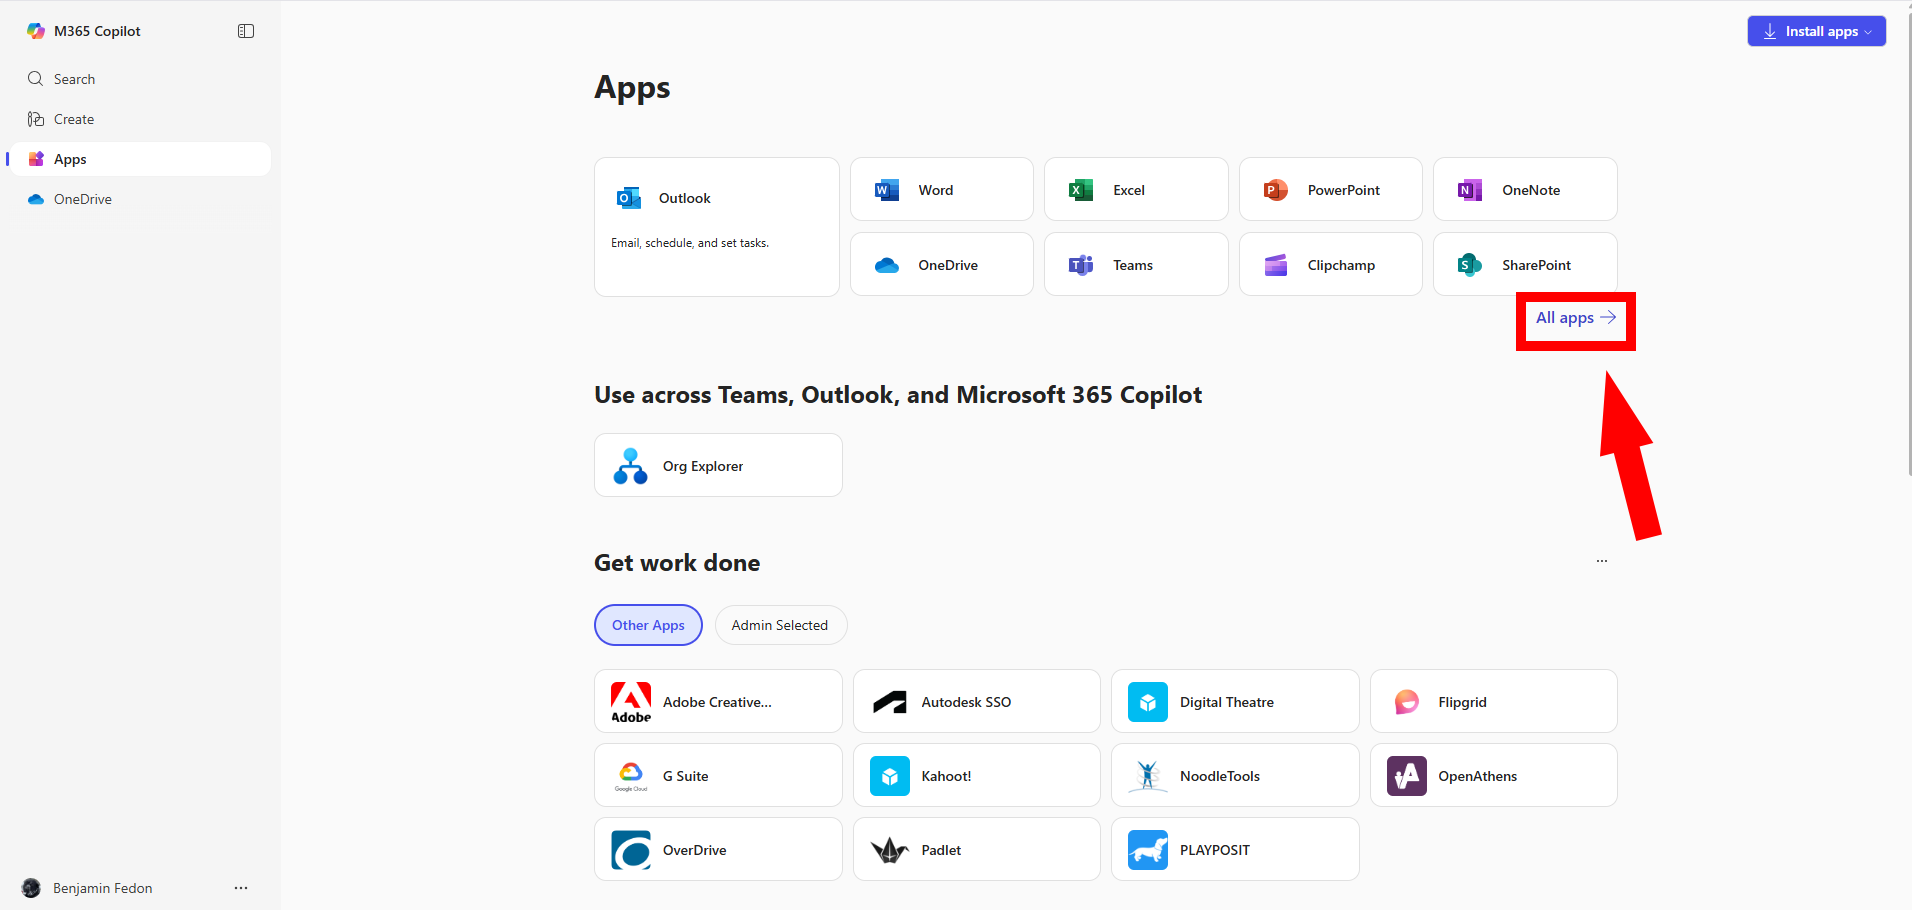1912x910 pixels.
Task: Select the Admin Selected filter tab
Action: tap(780, 625)
